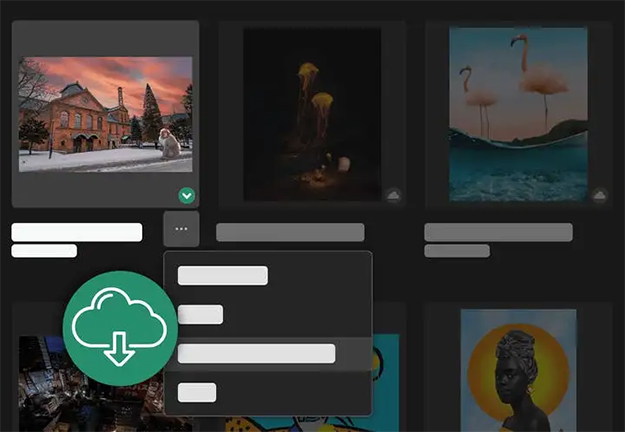Select the highlighted third context menu item
Viewport: 625px width, 432px height.
[256, 353]
